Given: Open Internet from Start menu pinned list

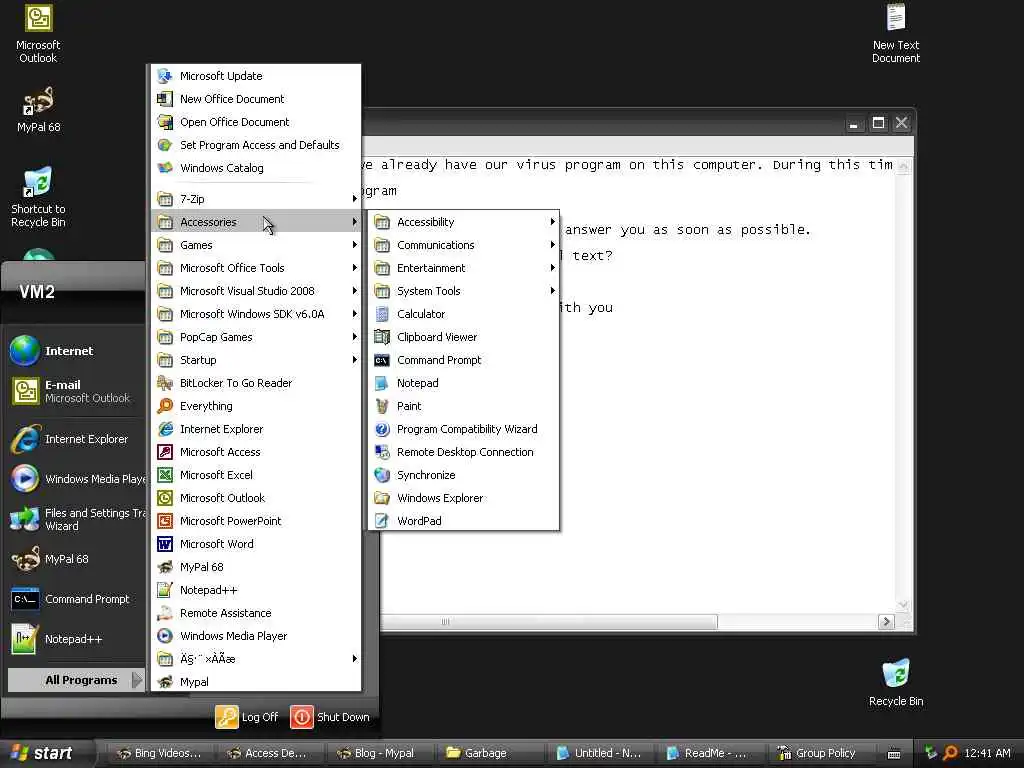Looking at the screenshot, I should point(76,351).
